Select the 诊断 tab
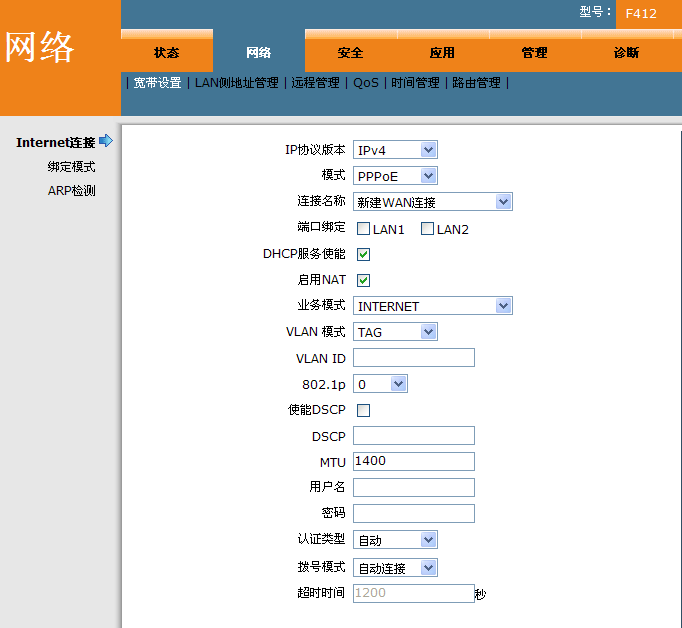 coord(627,53)
